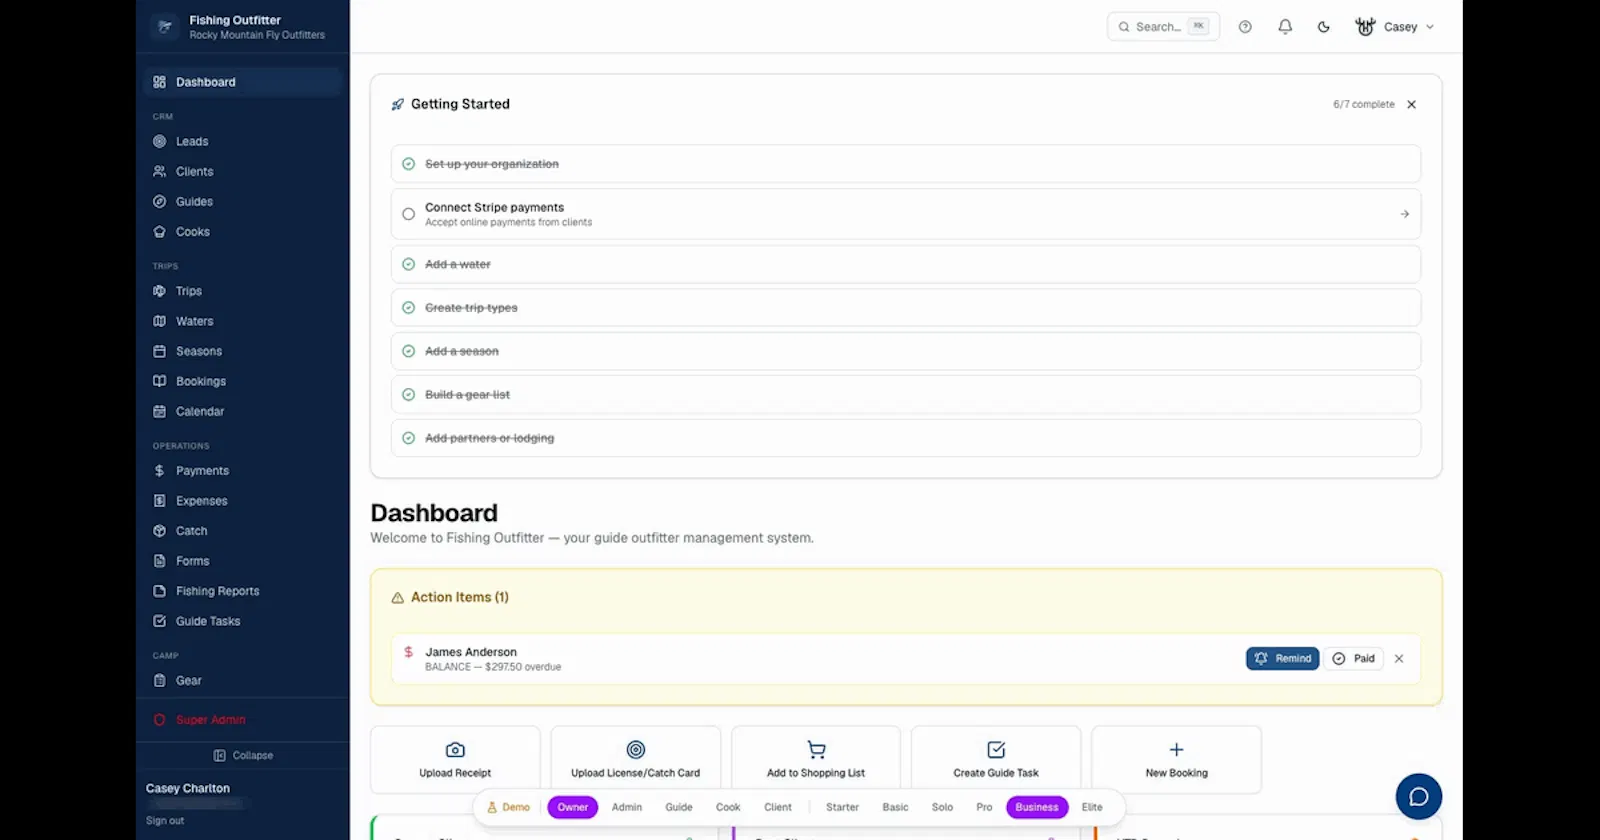Image resolution: width=1600 pixels, height=840 pixels.
Task: Select the Admin role
Action: pos(627,807)
